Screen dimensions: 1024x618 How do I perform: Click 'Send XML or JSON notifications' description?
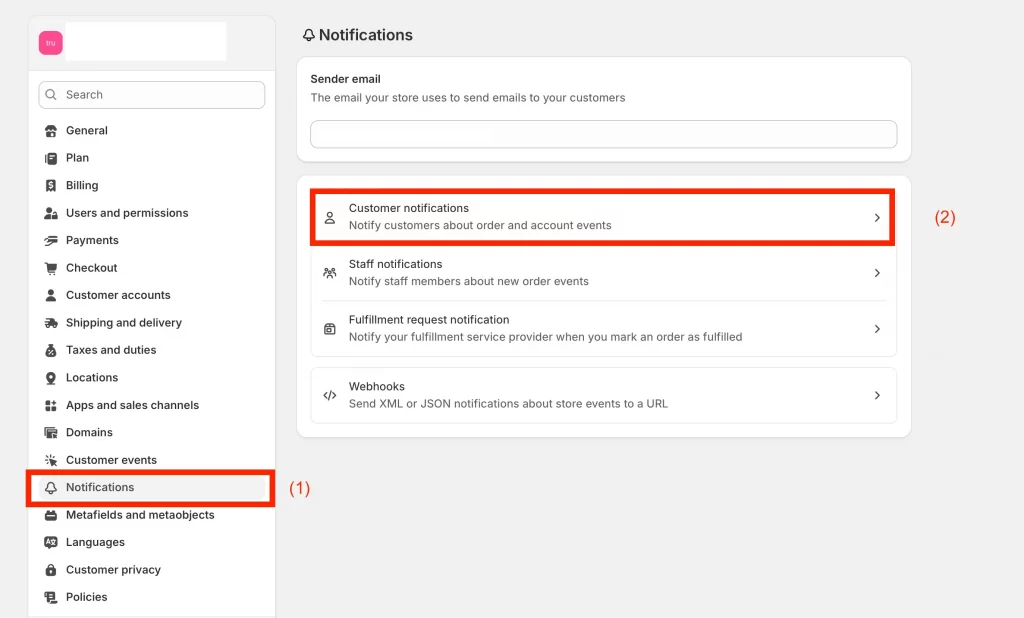[x=508, y=404]
